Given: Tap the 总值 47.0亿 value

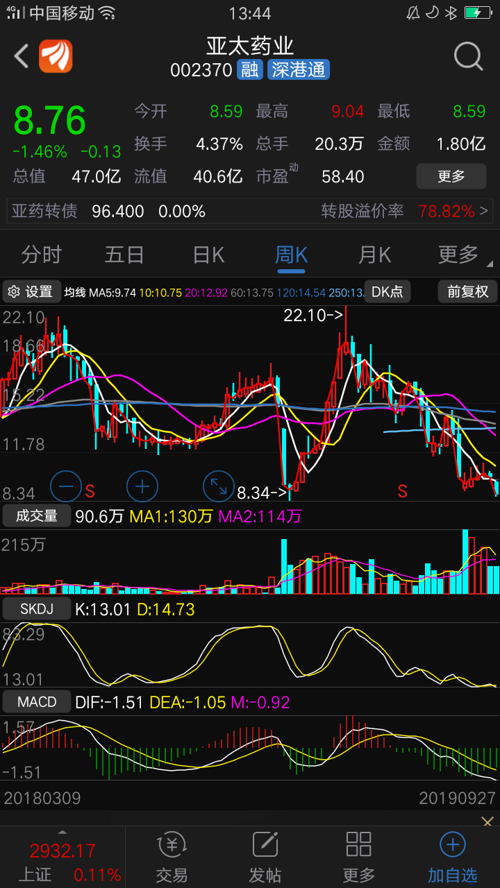Looking at the screenshot, I should tap(96, 177).
